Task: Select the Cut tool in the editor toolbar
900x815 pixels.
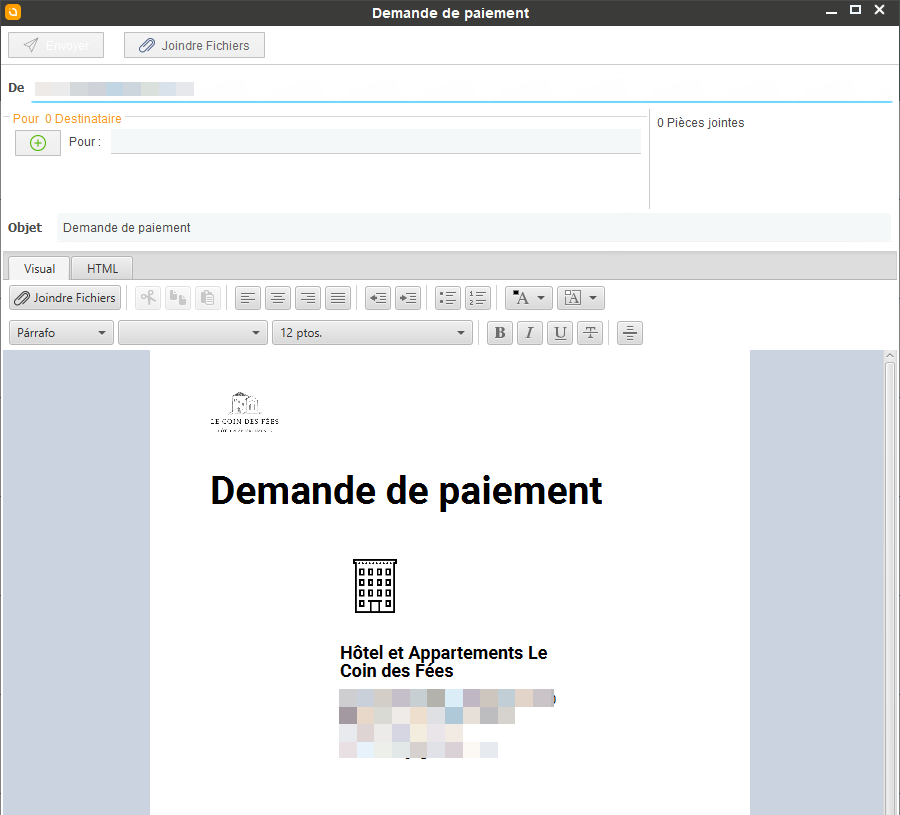Action: coord(148,297)
